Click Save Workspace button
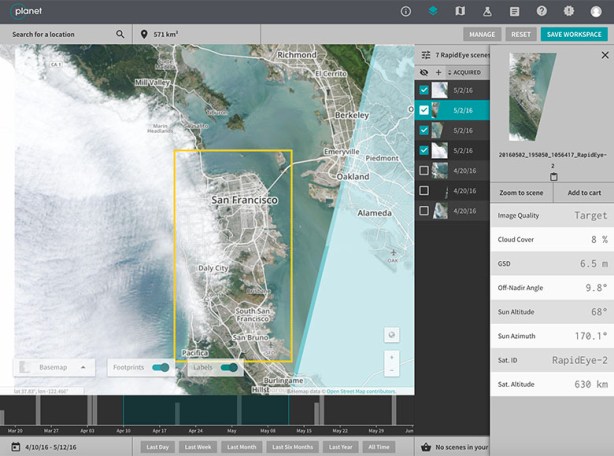Image resolution: width=614 pixels, height=456 pixels. 574,34
